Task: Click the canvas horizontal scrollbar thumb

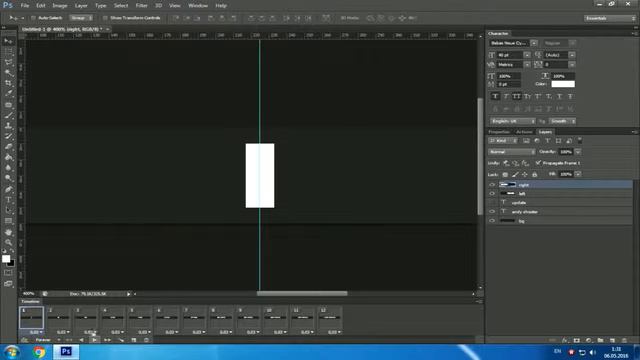Action: click(x=302, y=293)
